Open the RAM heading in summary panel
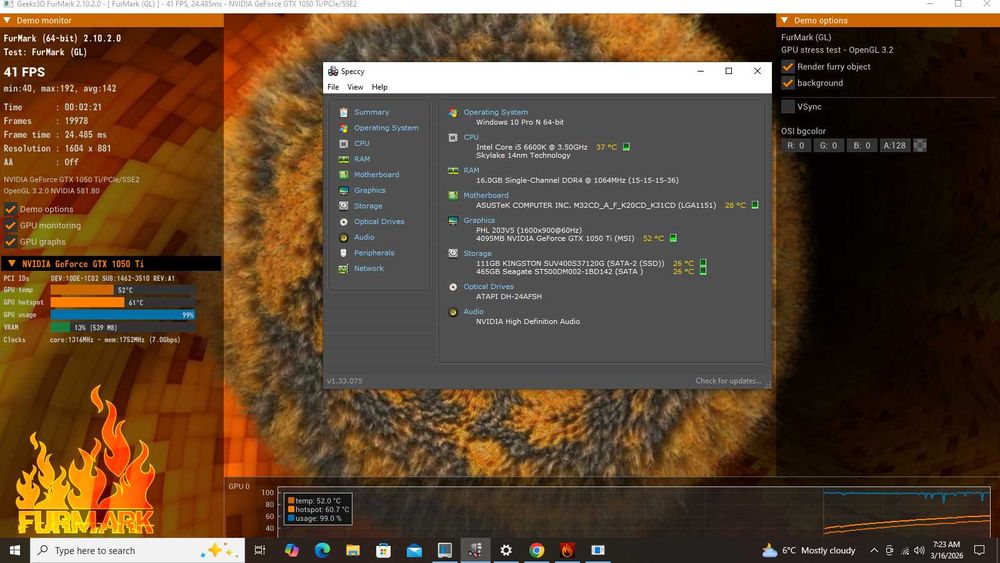Image resolution: width=1000 pixels, height=563 pixels. (471, 170)
